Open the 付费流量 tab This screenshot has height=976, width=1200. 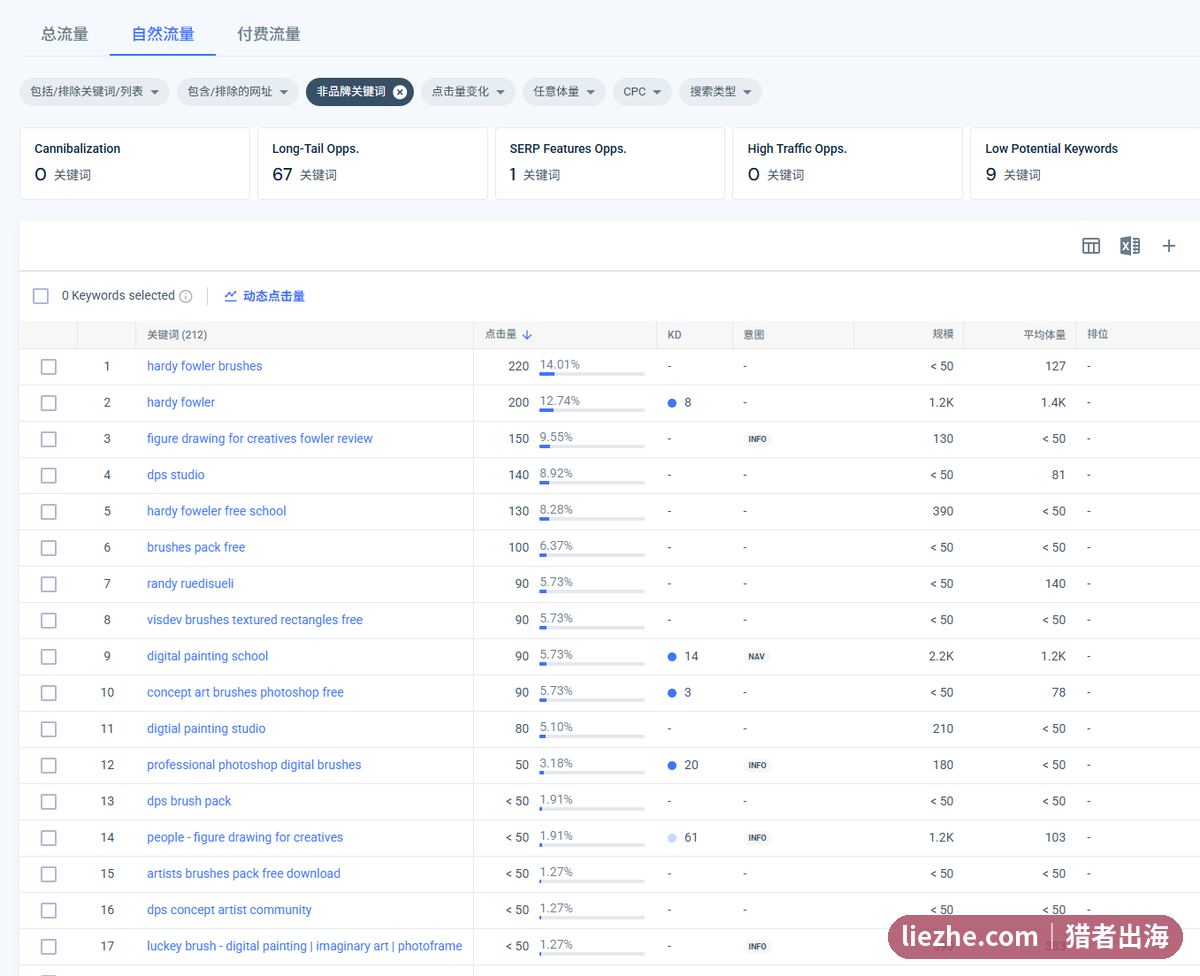coord(269,34)
